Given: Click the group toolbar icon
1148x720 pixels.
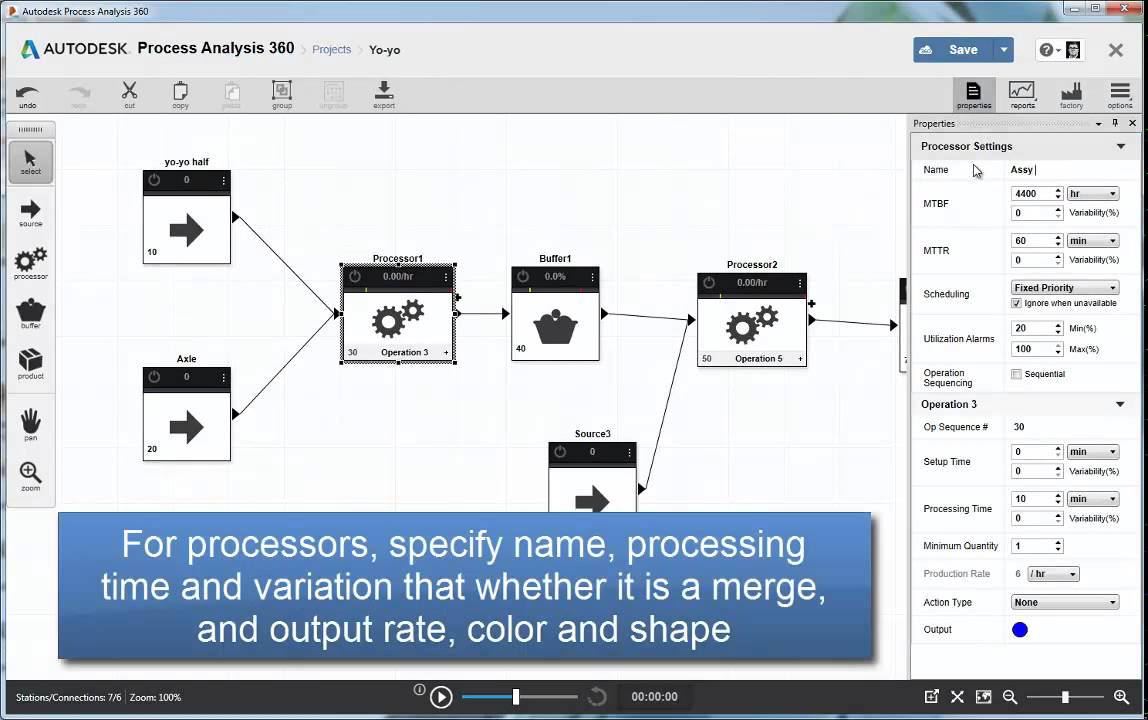Looking at the screenshot, I should pos(282,95).
